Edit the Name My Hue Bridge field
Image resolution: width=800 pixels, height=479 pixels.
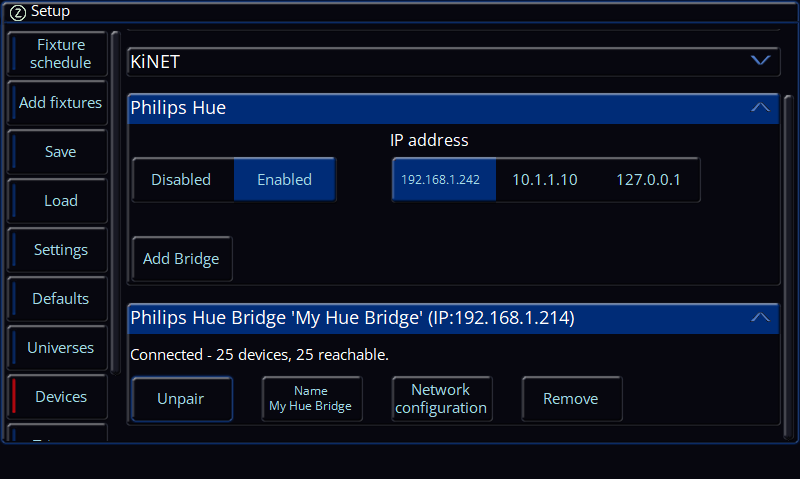(x=312, y=399)
